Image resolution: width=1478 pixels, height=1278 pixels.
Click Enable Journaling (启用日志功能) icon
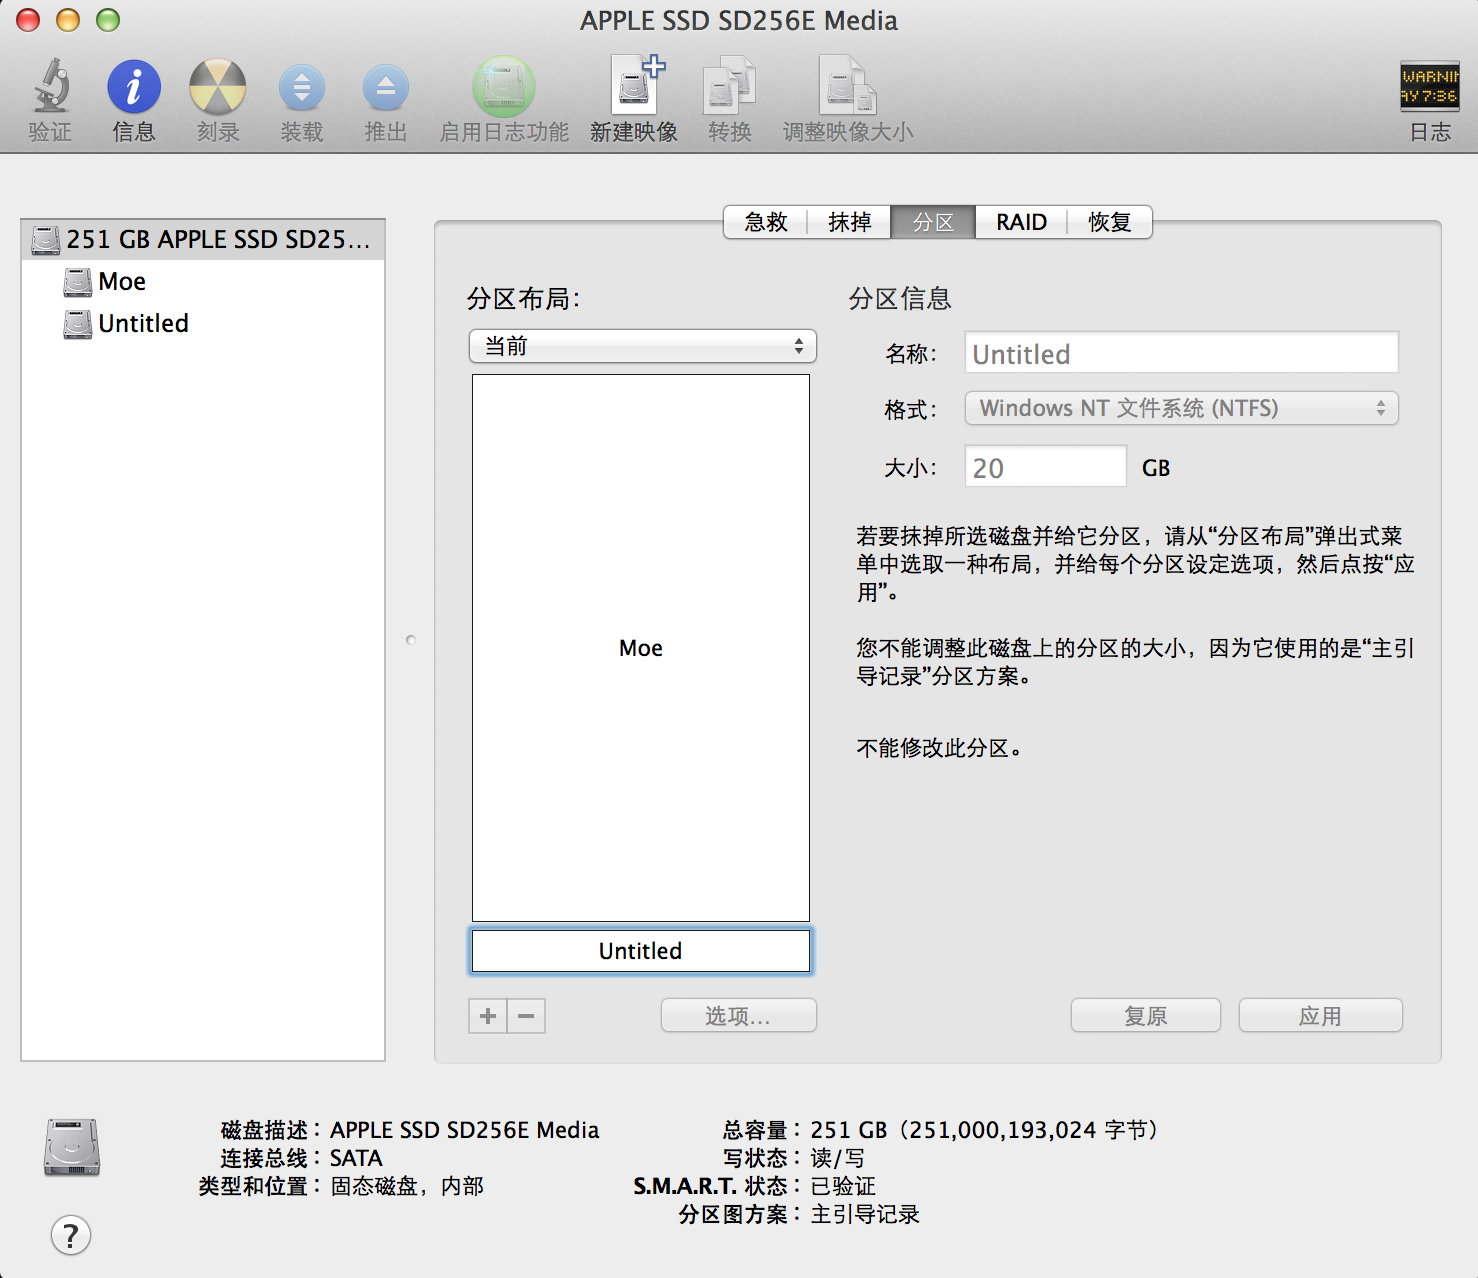[504, 87]
